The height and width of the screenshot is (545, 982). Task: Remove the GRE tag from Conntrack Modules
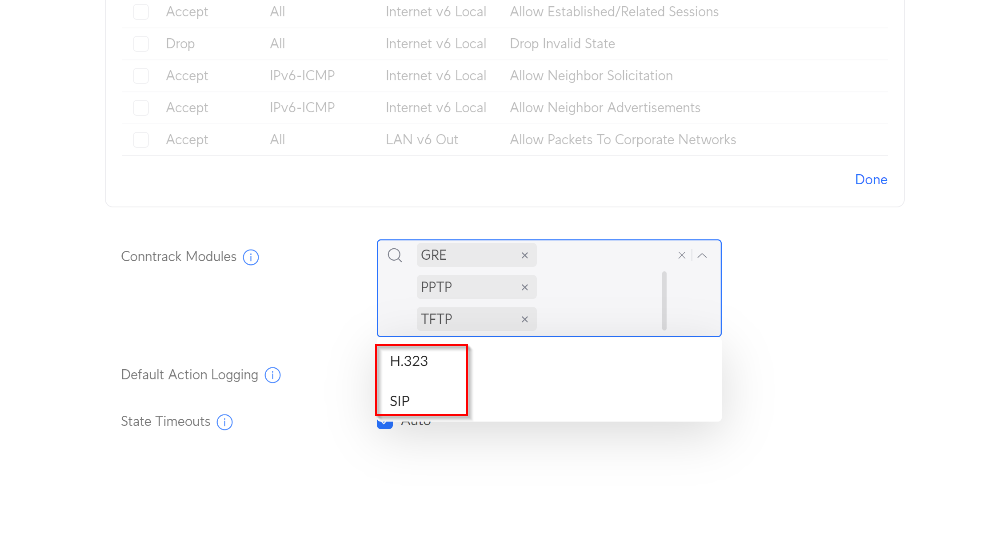[x=524, y=256]
